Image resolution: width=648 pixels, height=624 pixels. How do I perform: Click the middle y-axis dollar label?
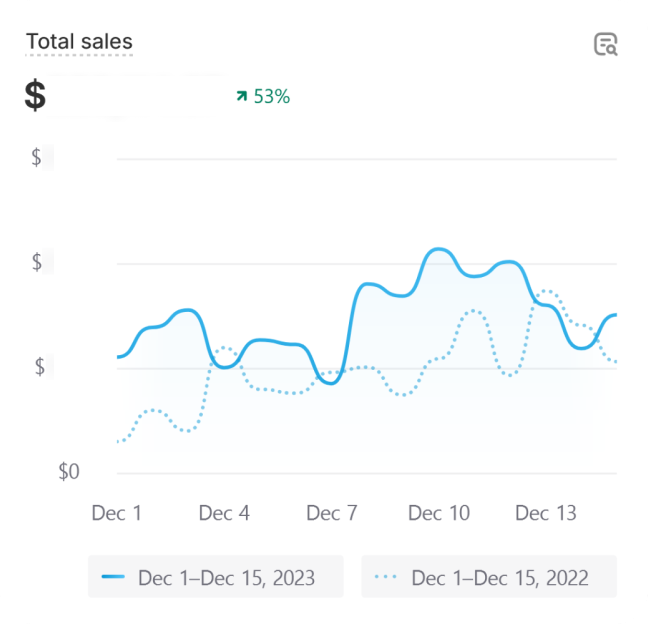point(37,262)
